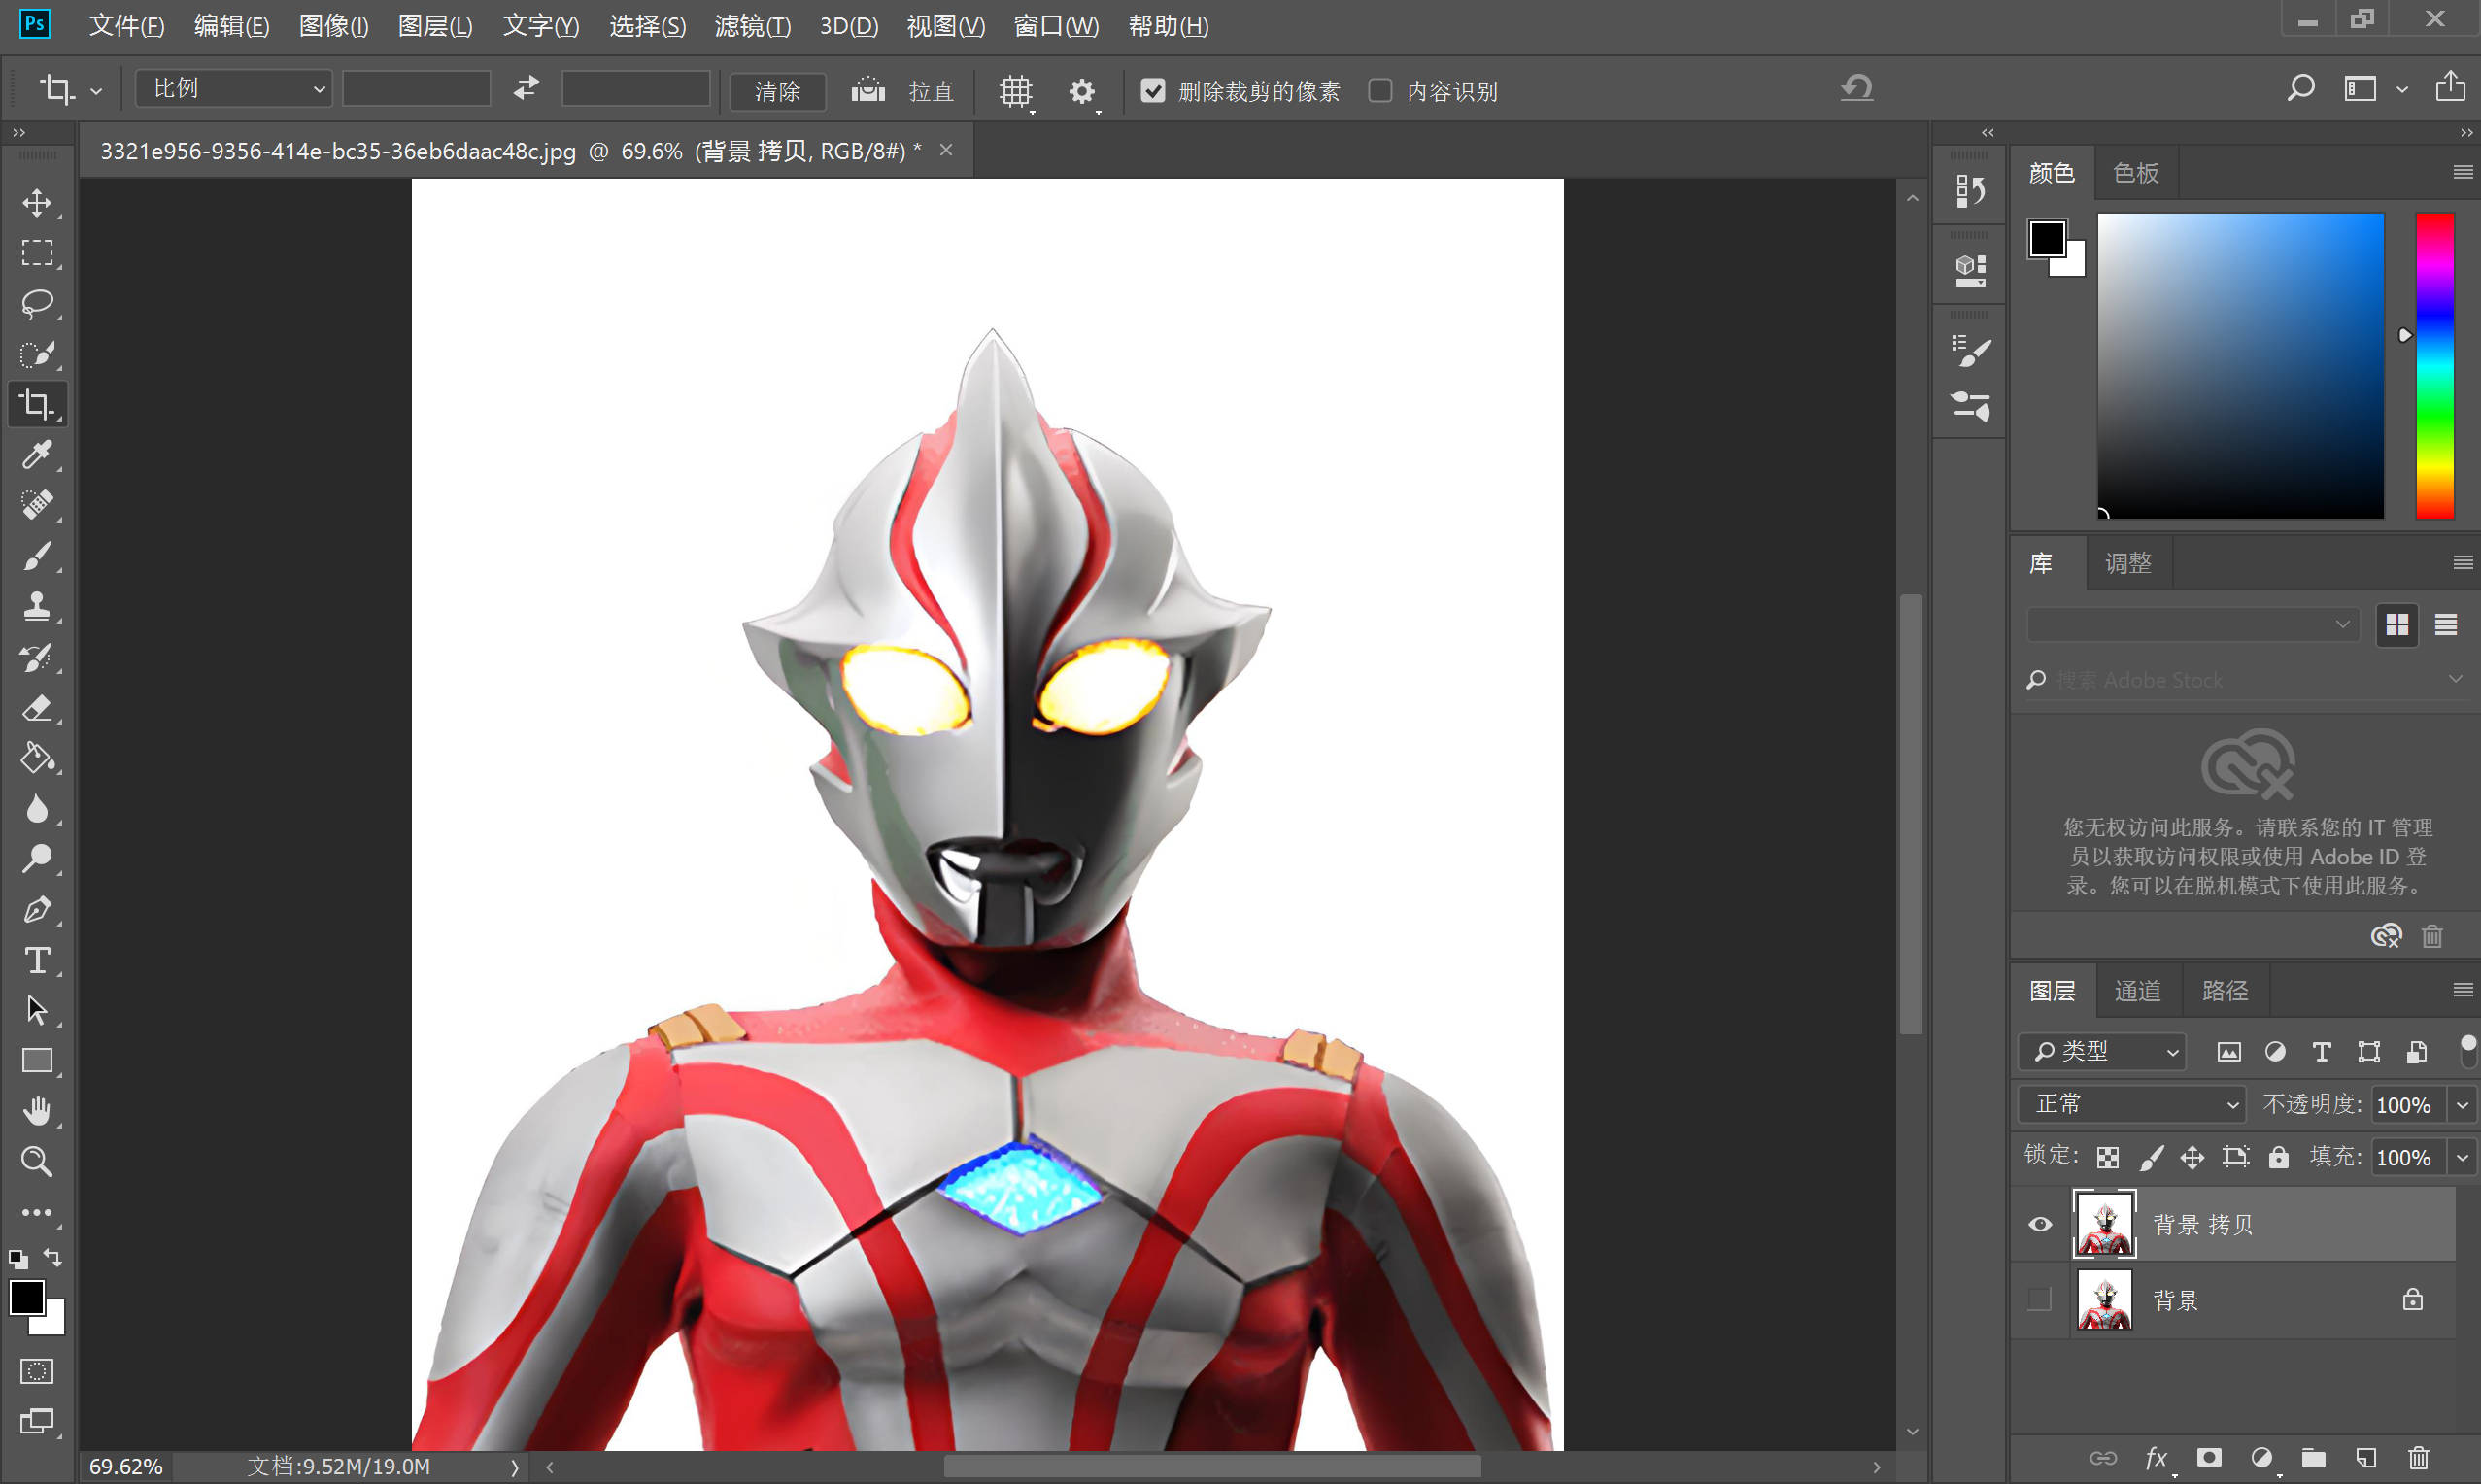
Task: Switch to the 色板 tab
Action: [2135, 173]
